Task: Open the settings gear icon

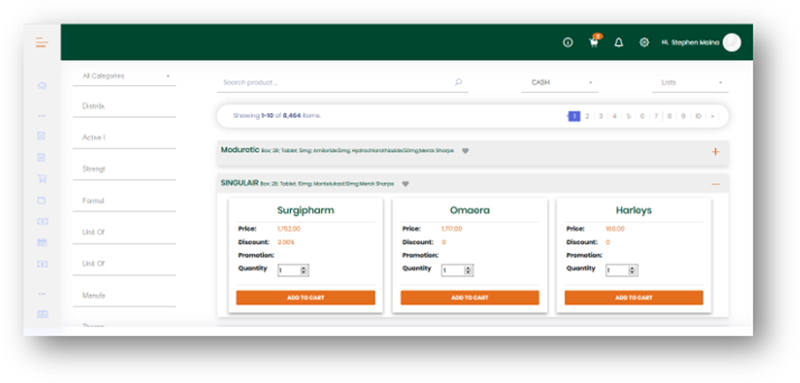Action: point(644,43)
